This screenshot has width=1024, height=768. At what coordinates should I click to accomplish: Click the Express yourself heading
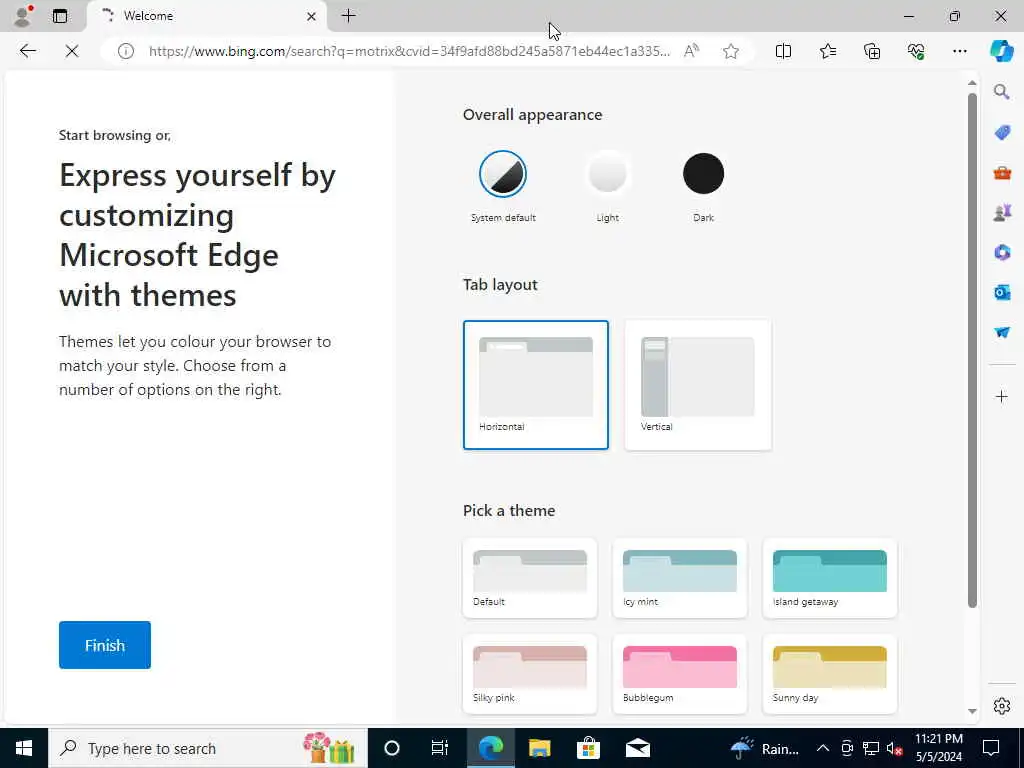197,234
